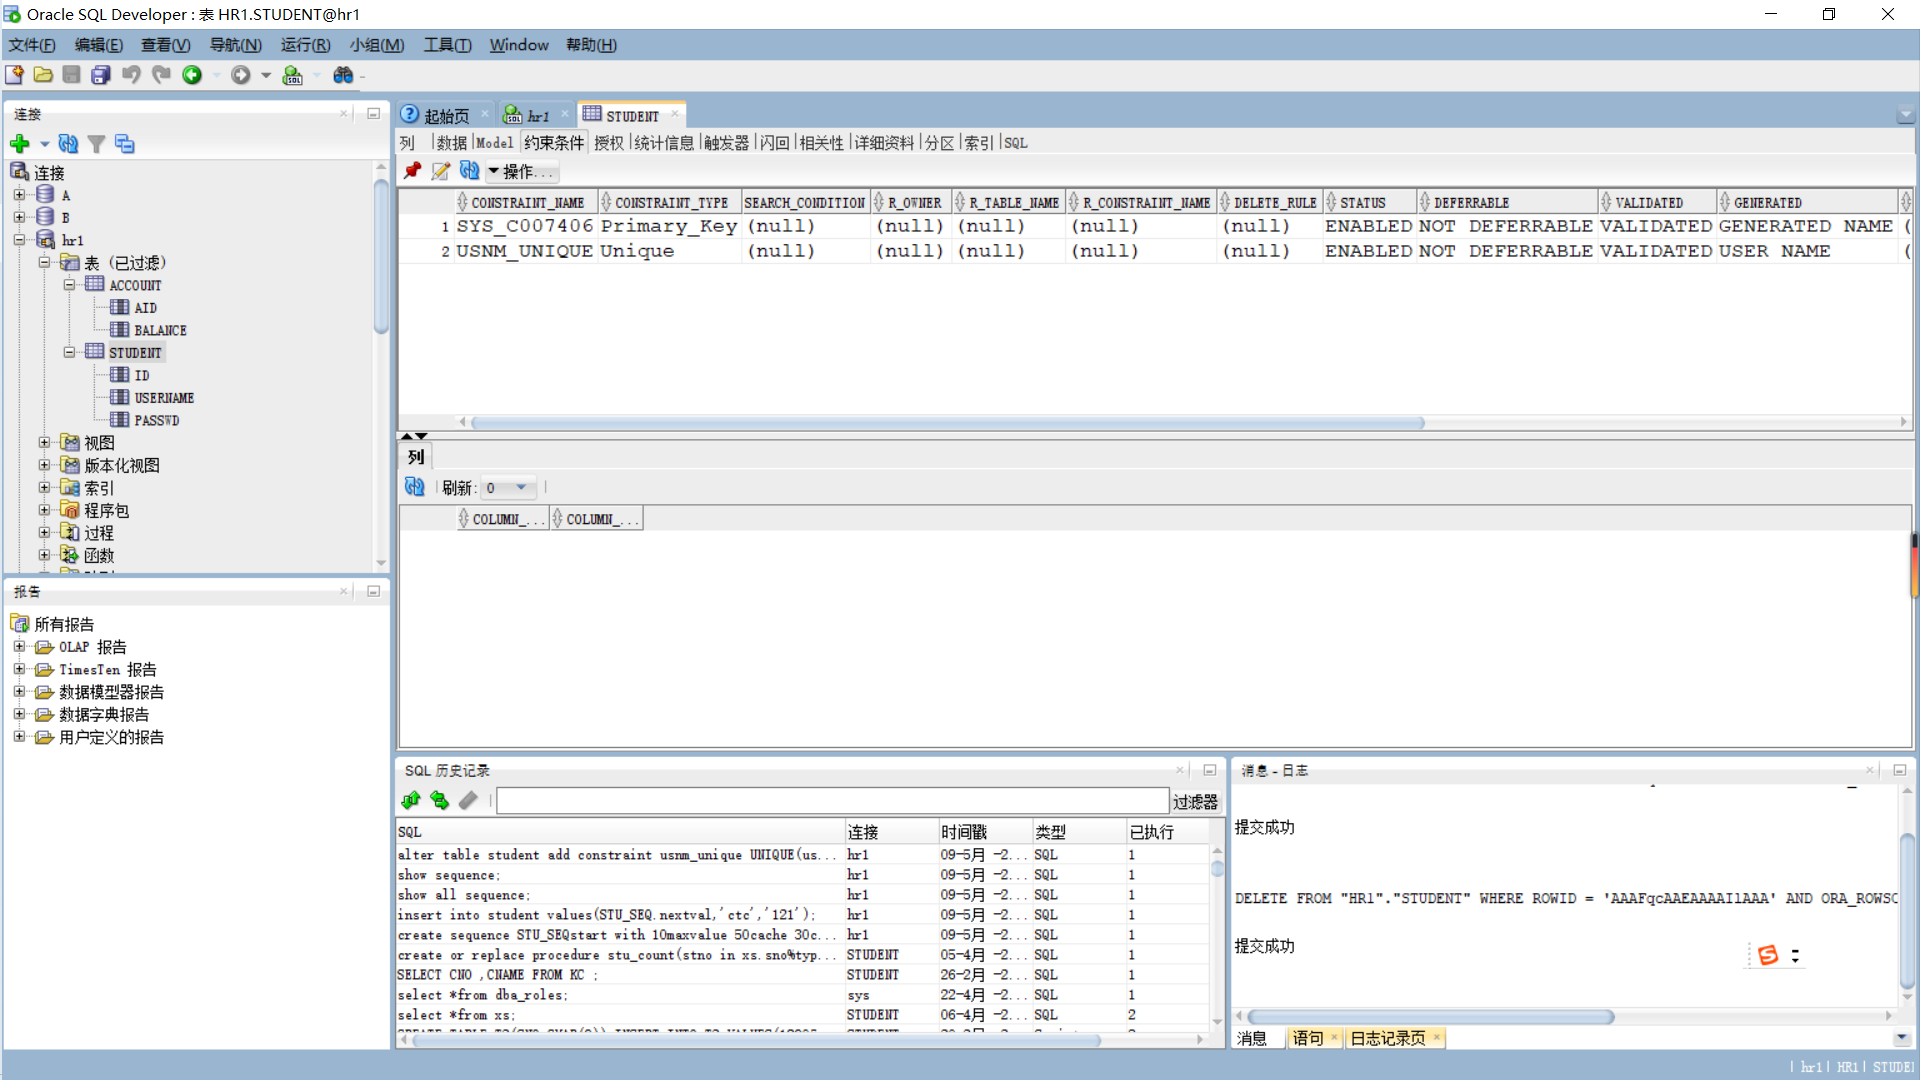Click the Edit table pencil icon
This screenshot has height=1080, width=1920.
(x=440, y=171)
